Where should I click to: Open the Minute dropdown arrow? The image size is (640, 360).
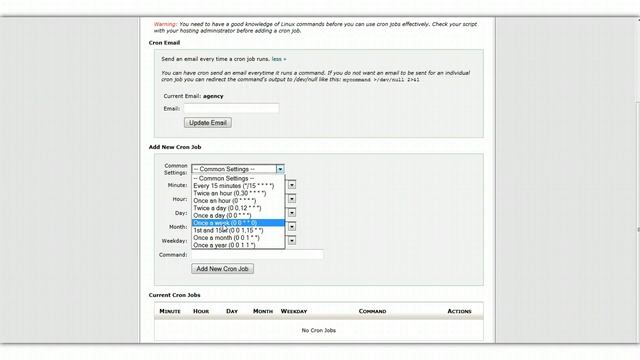click(292, 185)
